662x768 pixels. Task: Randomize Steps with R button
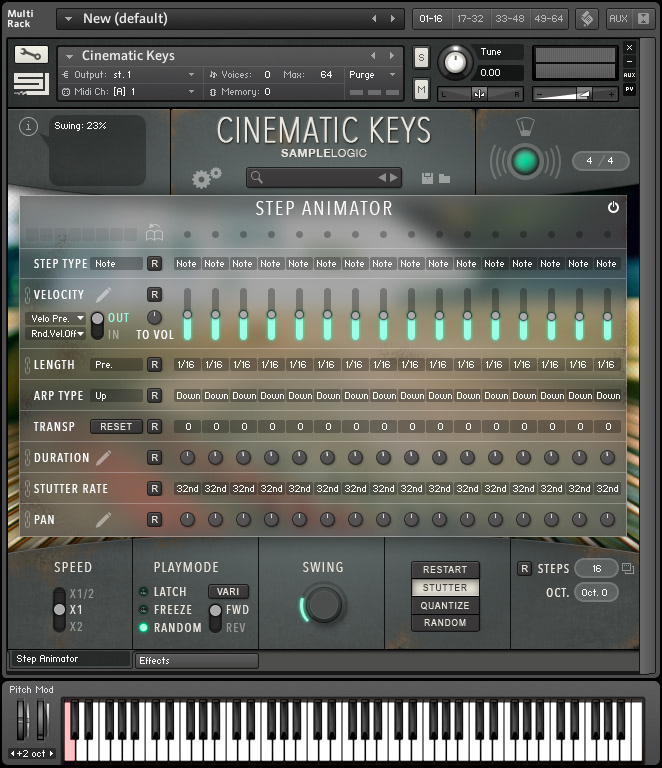[524, 568]
